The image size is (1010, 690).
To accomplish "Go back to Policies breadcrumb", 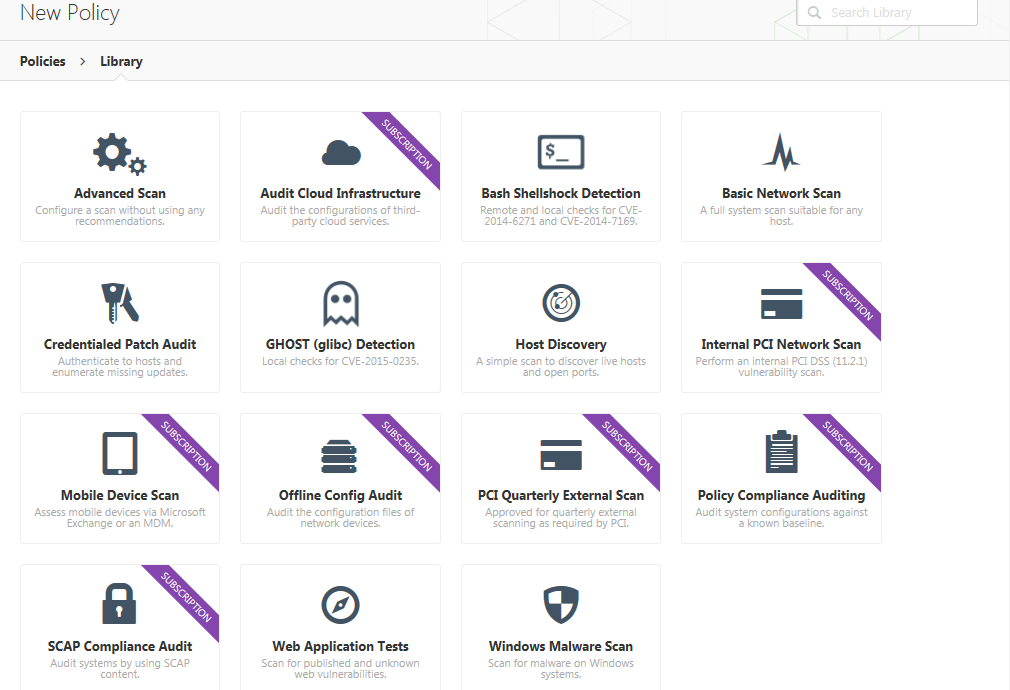I will pos(43,61).
